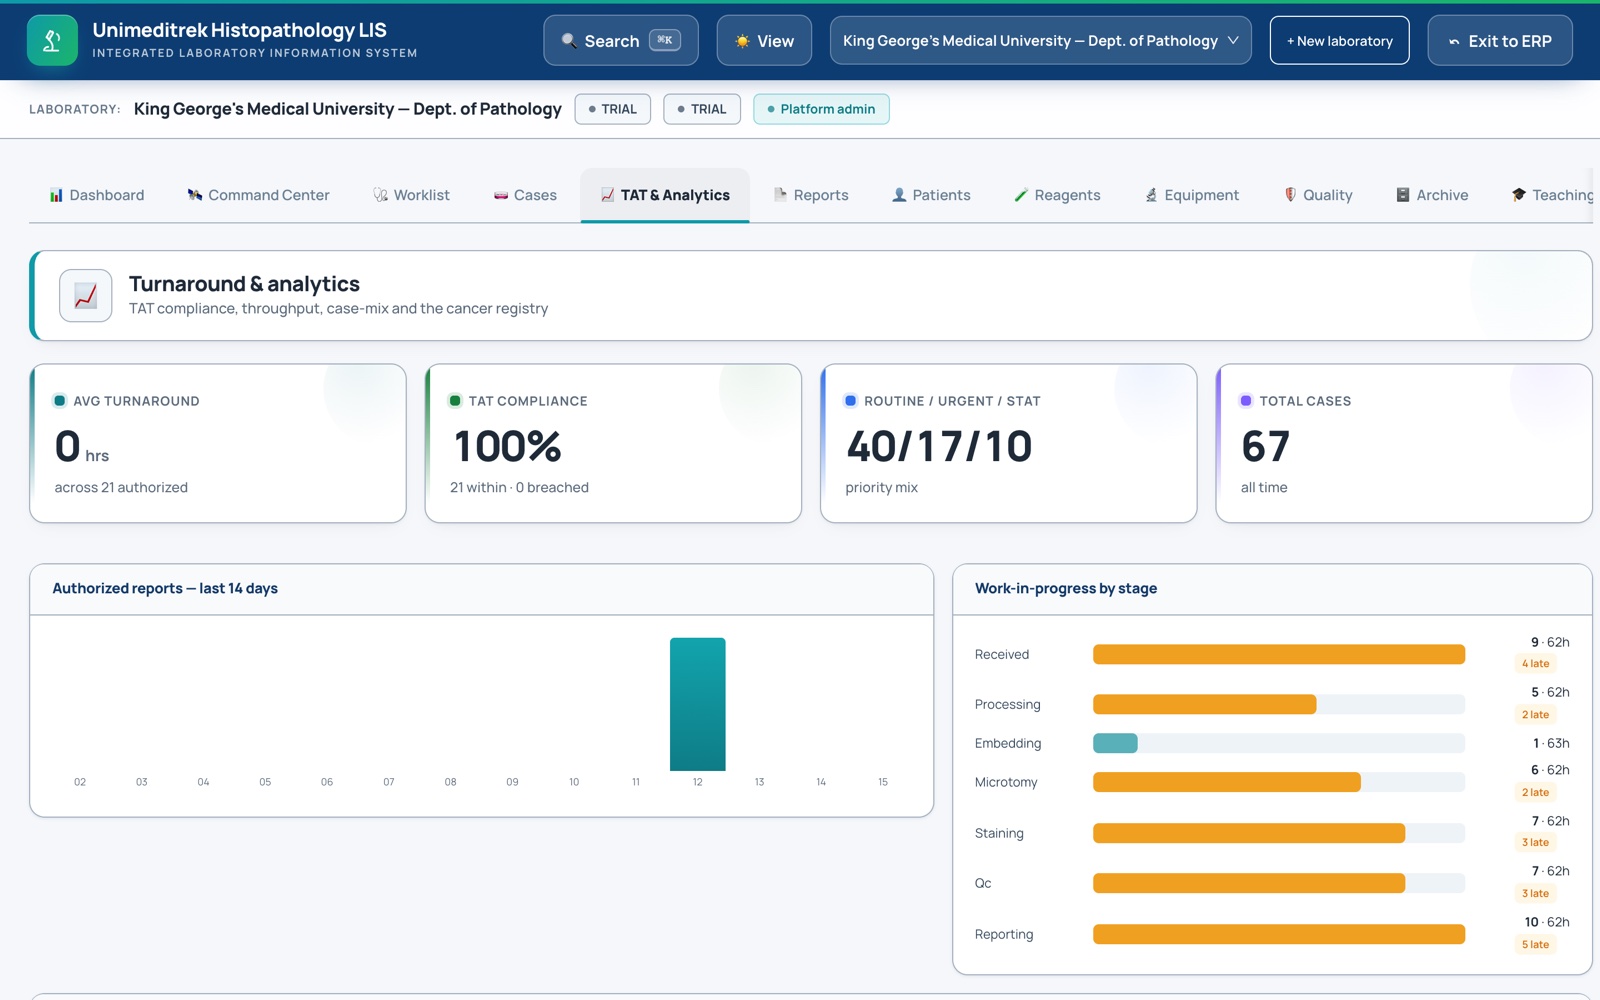Open the Reagents tab

coord(1057,195)
